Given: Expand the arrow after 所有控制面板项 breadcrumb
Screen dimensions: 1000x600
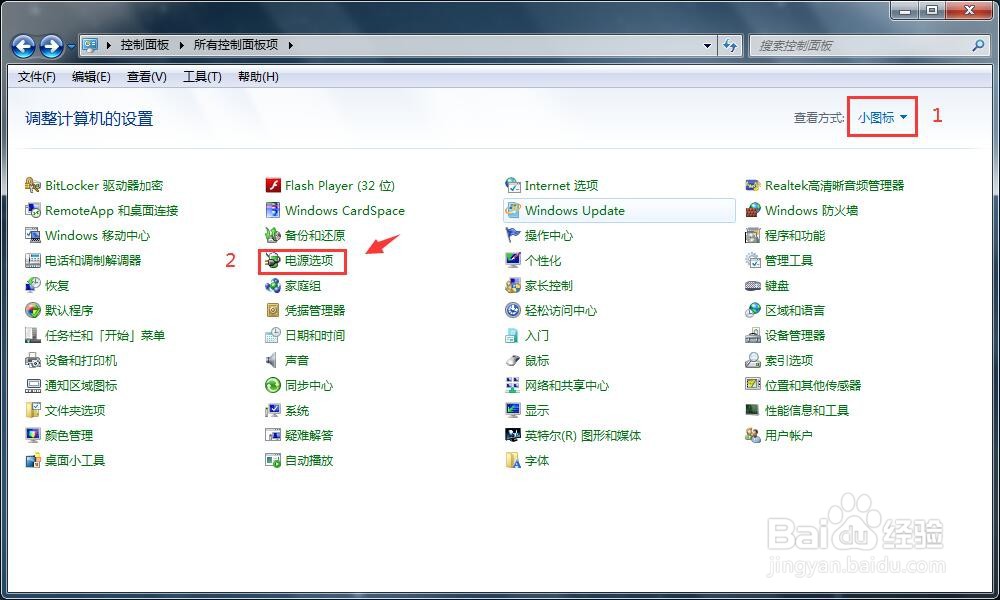Looking at the screenshot, I should click(x=290, y=45).
